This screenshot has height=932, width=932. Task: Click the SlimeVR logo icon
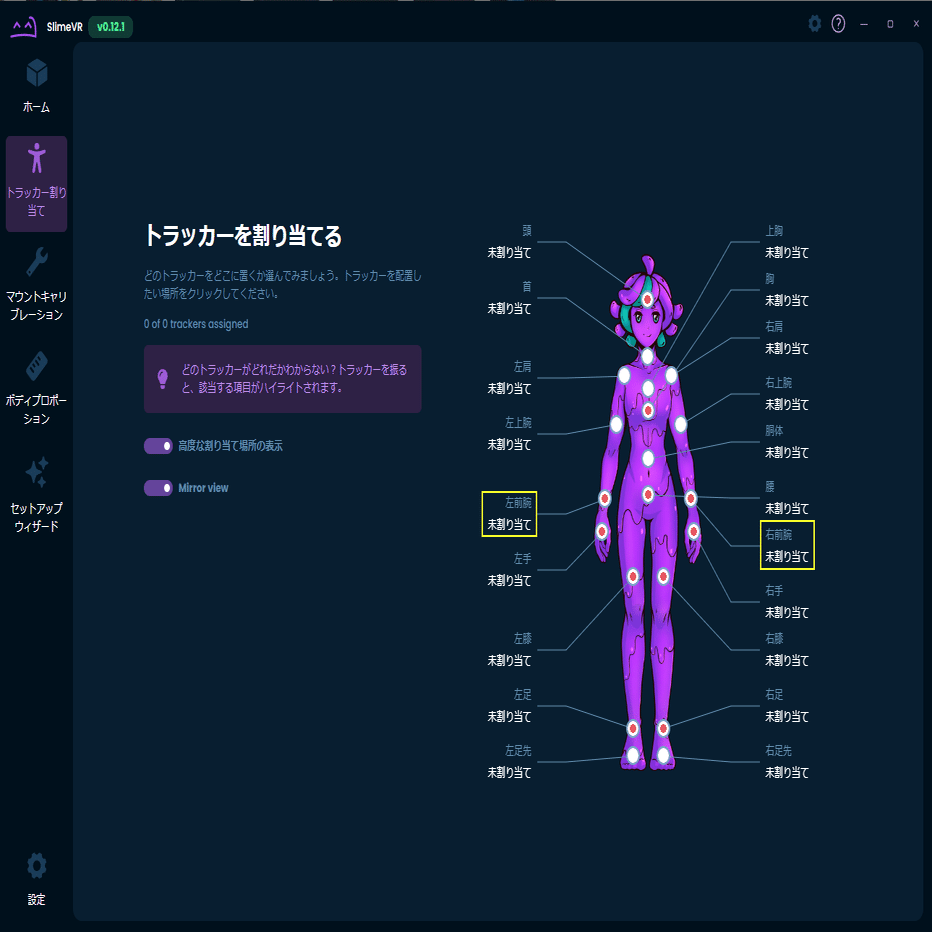[24, 27]
